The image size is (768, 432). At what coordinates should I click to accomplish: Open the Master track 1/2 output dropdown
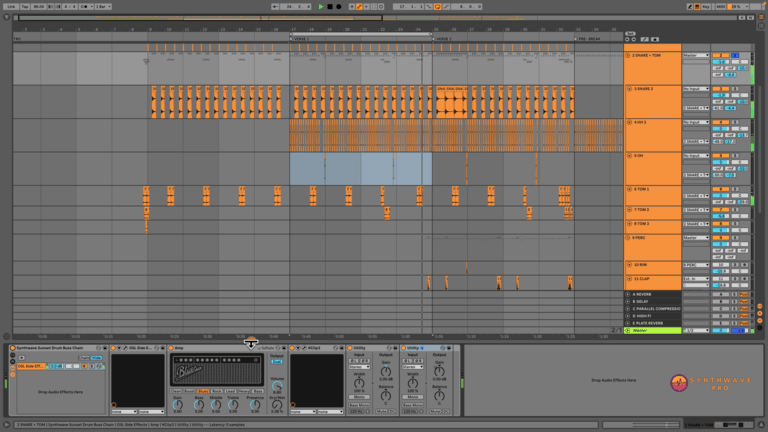696,331
